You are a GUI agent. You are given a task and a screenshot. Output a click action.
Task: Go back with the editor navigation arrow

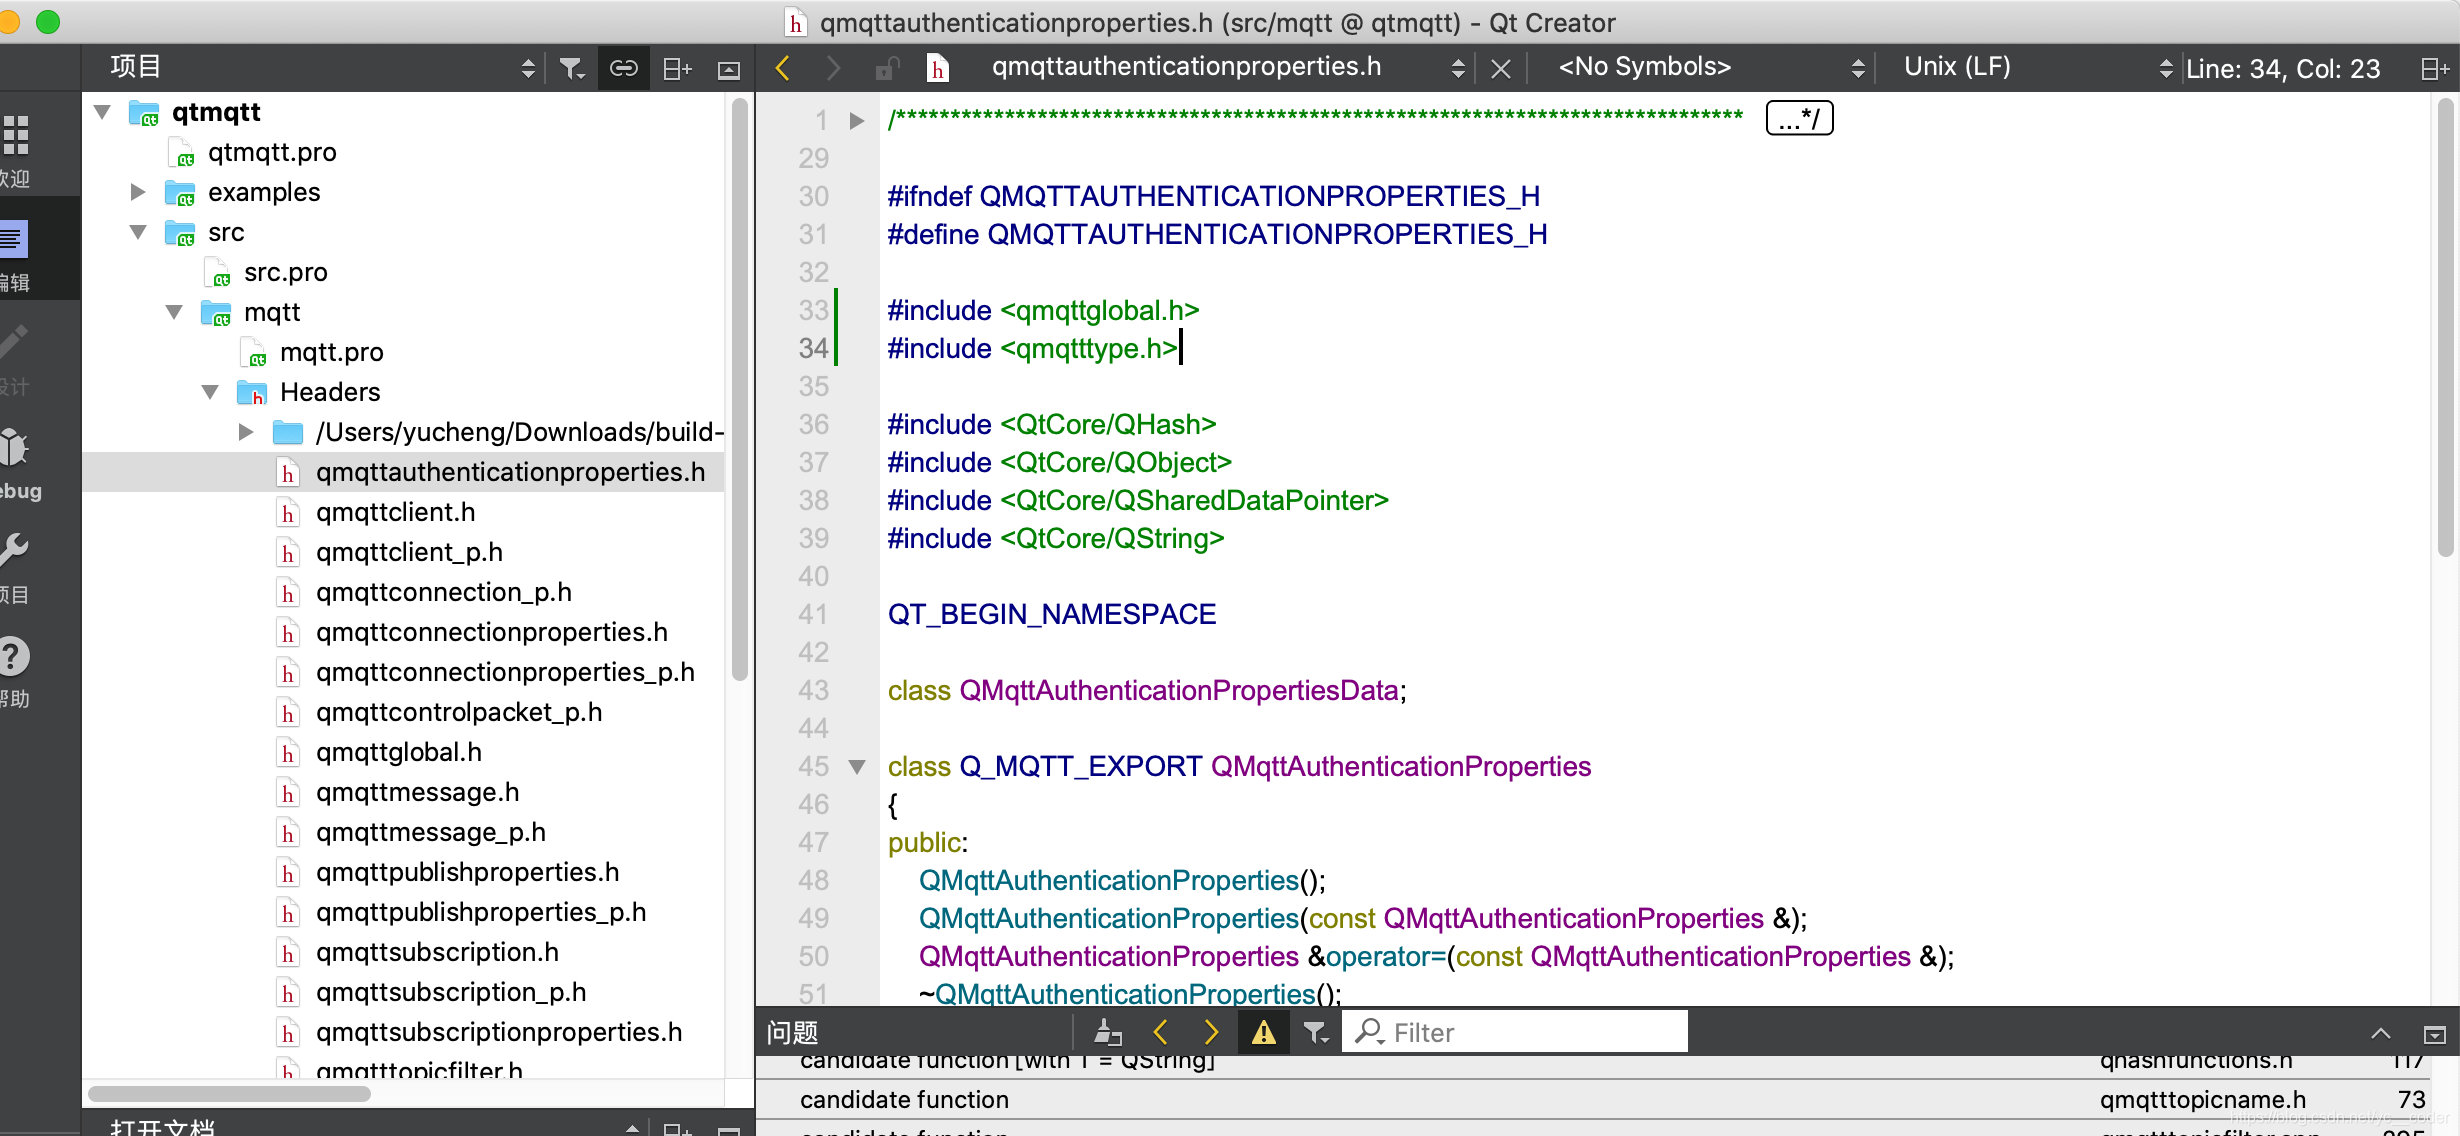pyautogui.click(x=783, y=68)
